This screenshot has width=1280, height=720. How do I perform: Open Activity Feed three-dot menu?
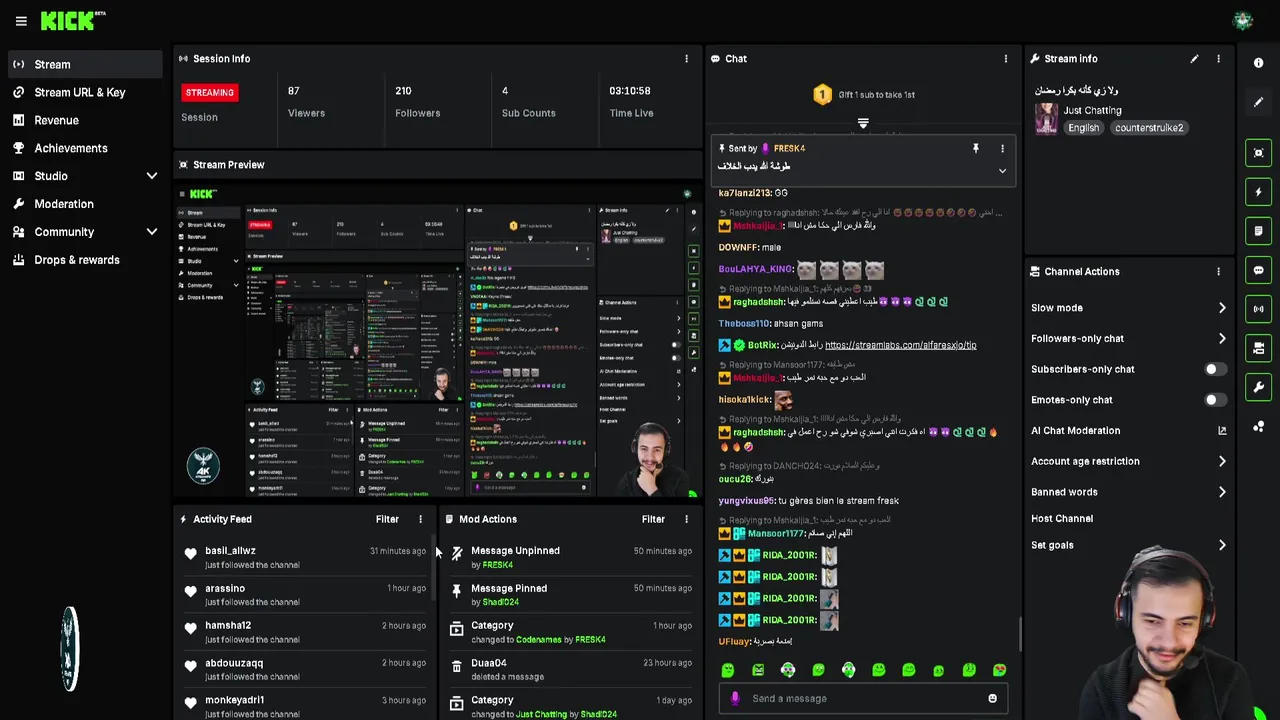coord(420,519)
